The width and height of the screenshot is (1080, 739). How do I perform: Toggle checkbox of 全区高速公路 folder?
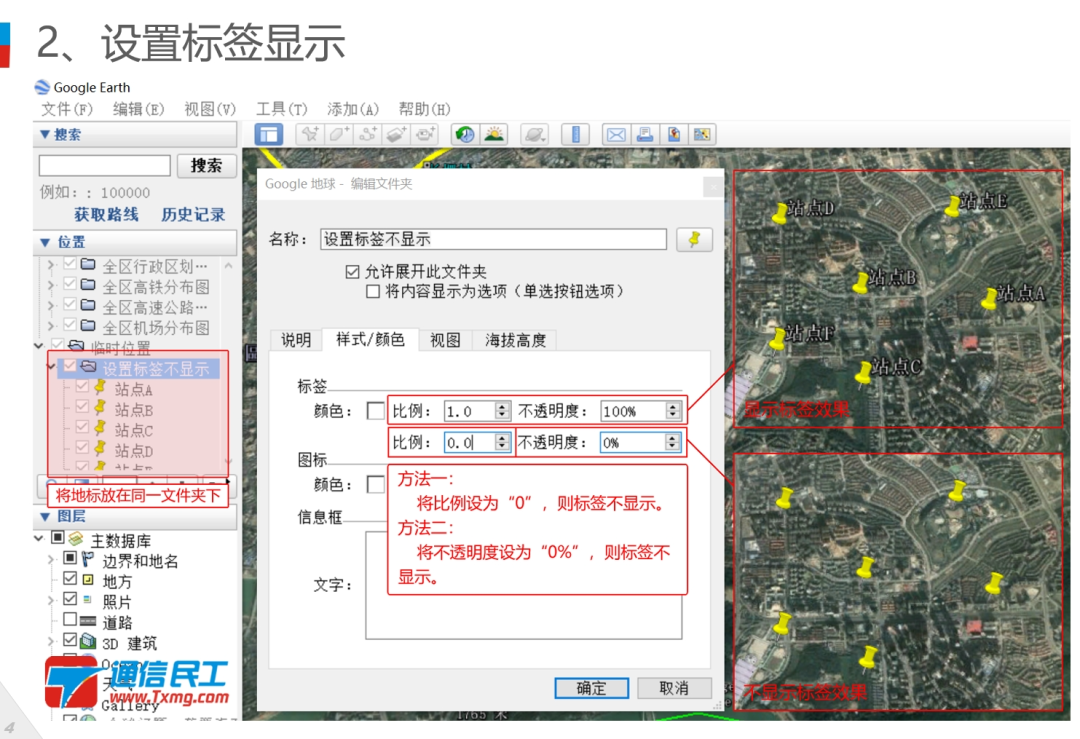click(x=70, y=304)
